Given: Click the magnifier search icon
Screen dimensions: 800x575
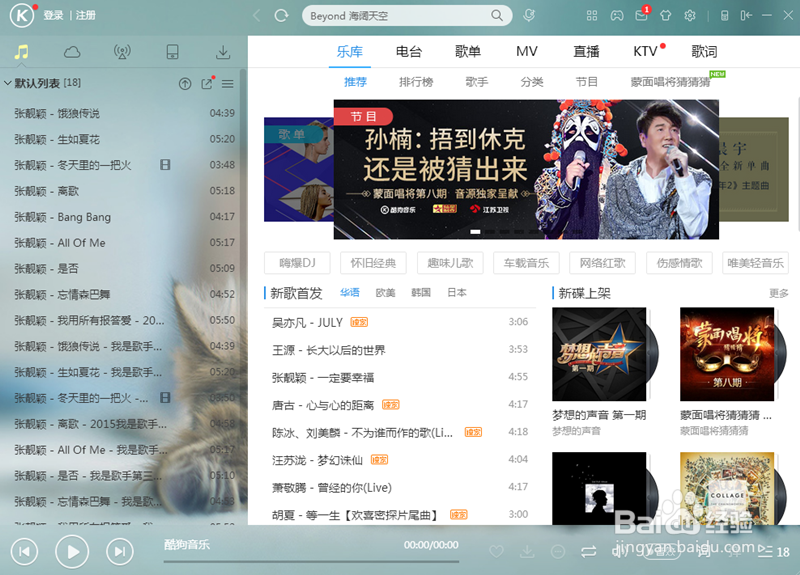Looking at the screenshot, I should (496, 15).
